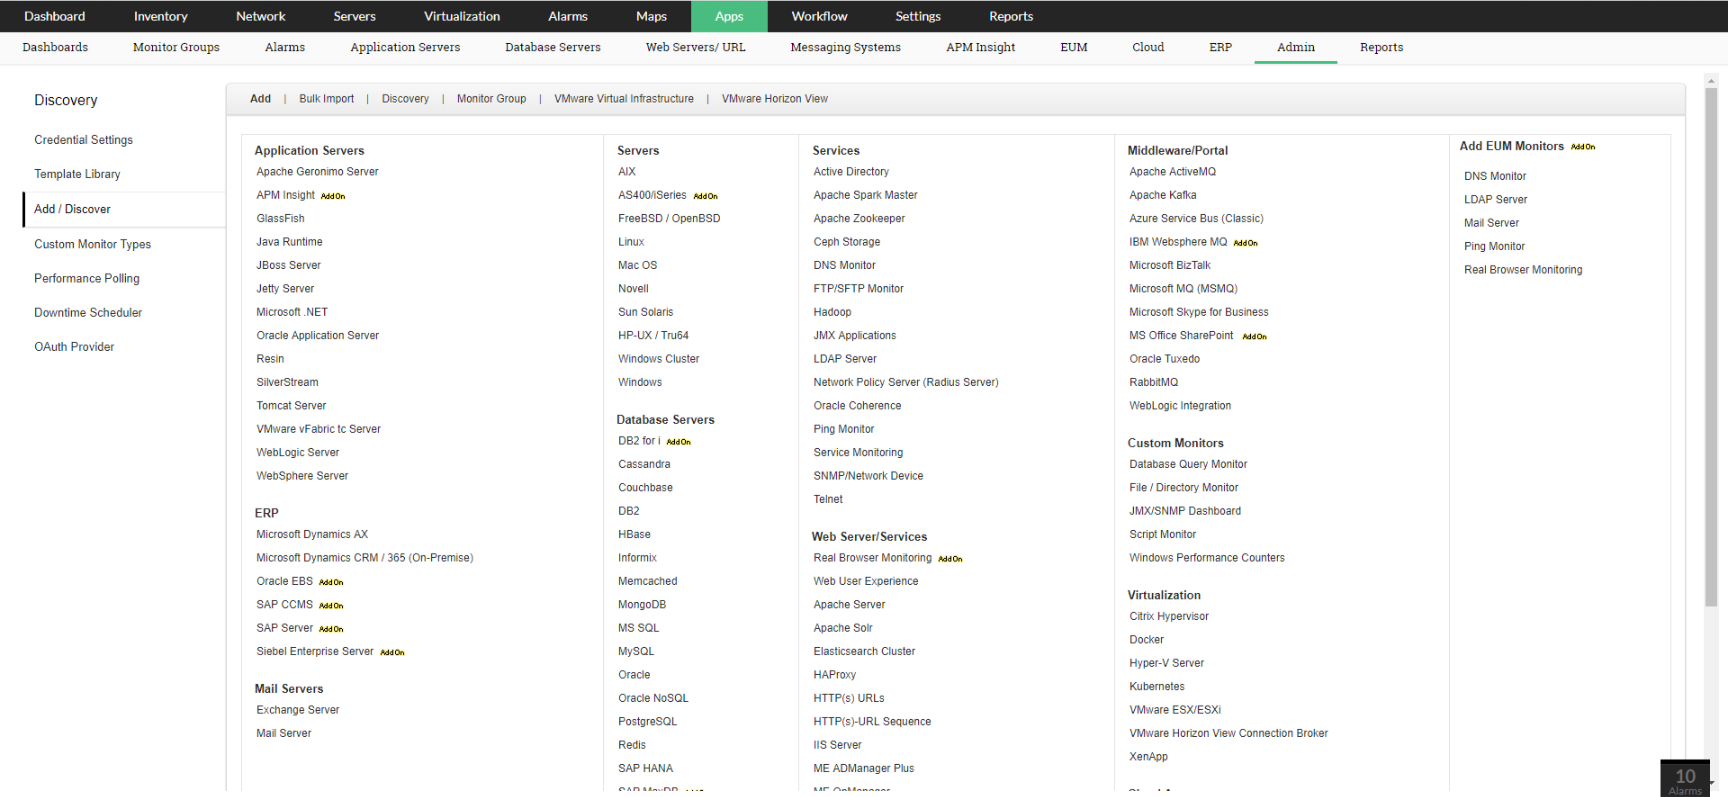Open Credential Settings in sidebar
This screenshot has width=1728, height=797.
[83, 140]
